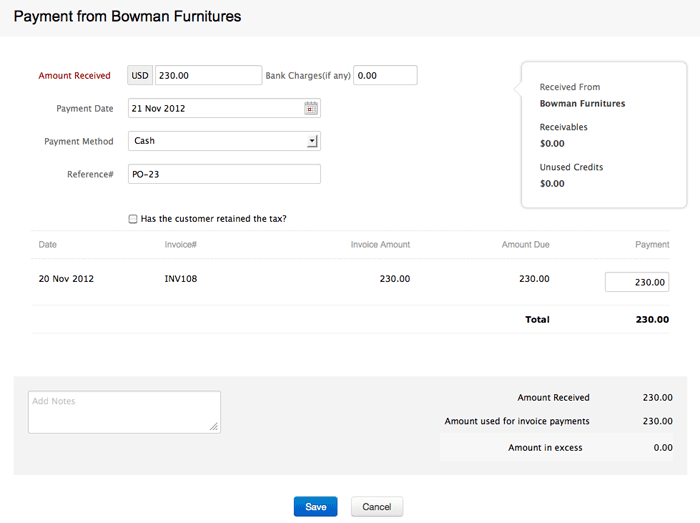The width and height of the screenshot is (700, 523).
Task: Click the 'Payment Method' field label
Action: pyautogui.click(x=79, y=141)
